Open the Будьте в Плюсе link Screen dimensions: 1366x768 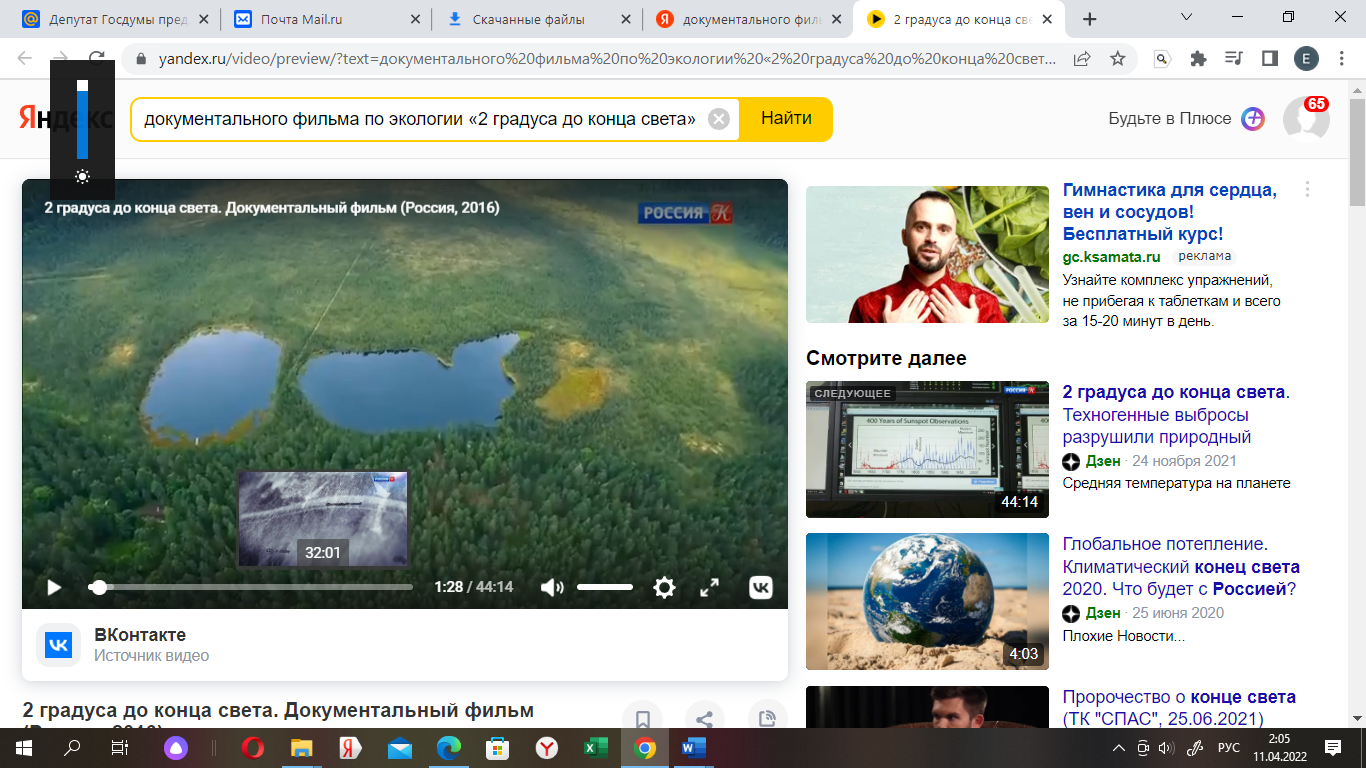point(1170,118)
